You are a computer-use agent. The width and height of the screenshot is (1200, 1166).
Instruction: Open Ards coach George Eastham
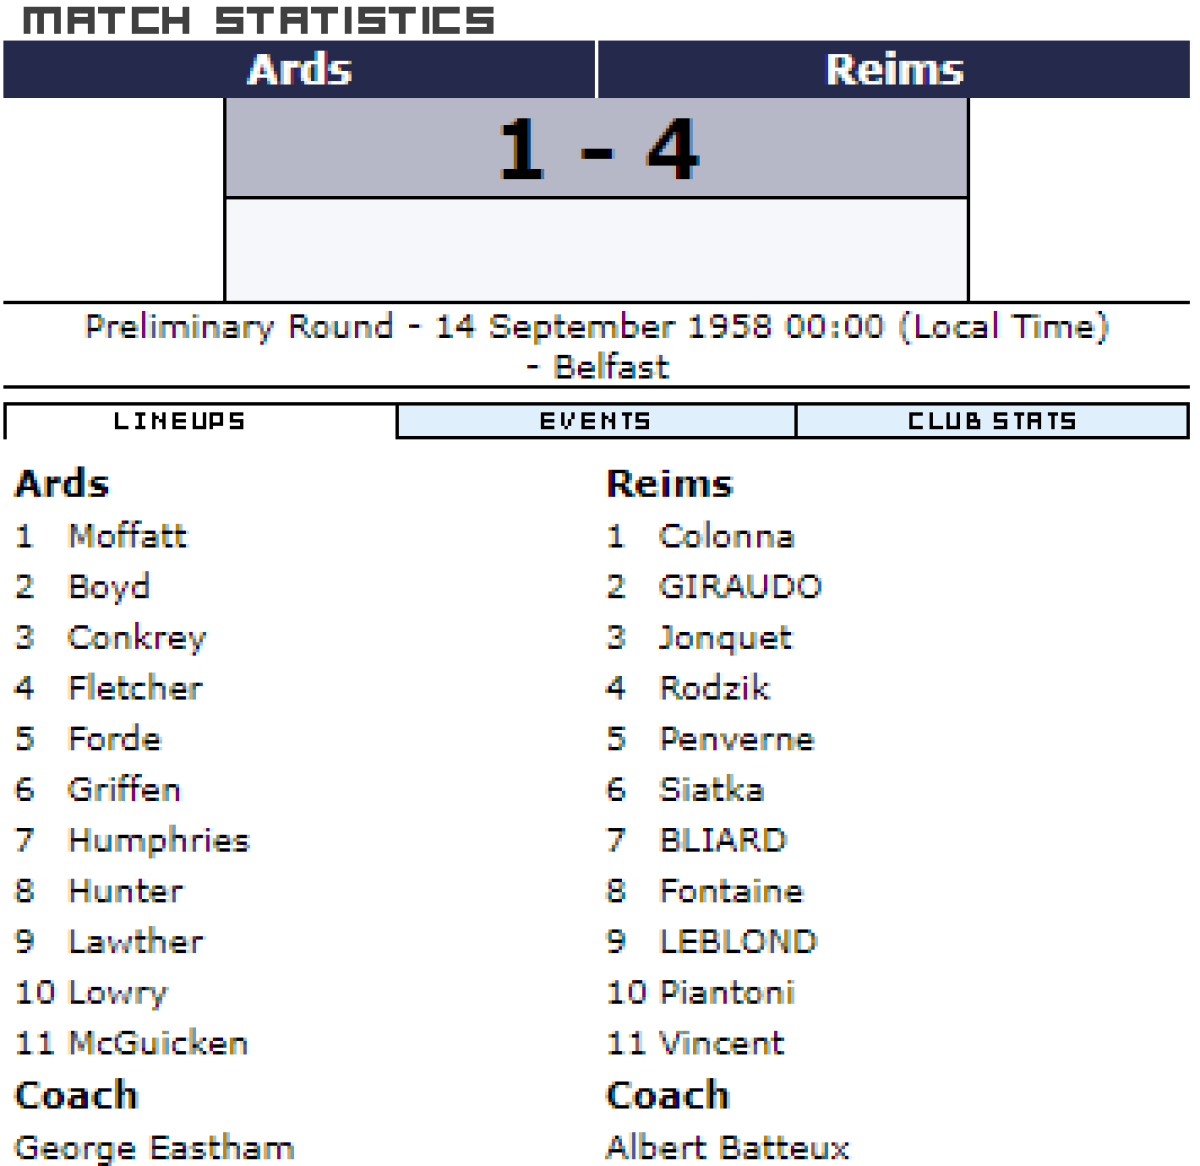tap(155, 1147)
